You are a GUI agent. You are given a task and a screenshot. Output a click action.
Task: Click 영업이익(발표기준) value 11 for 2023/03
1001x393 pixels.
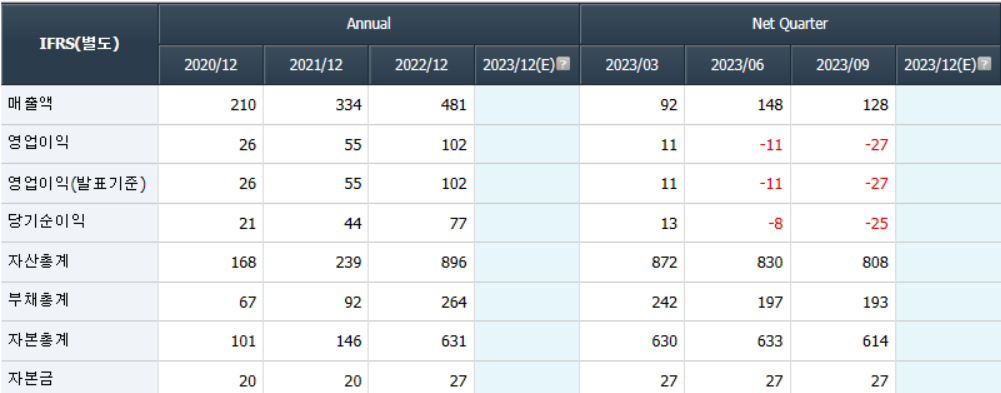coord(669,184)
